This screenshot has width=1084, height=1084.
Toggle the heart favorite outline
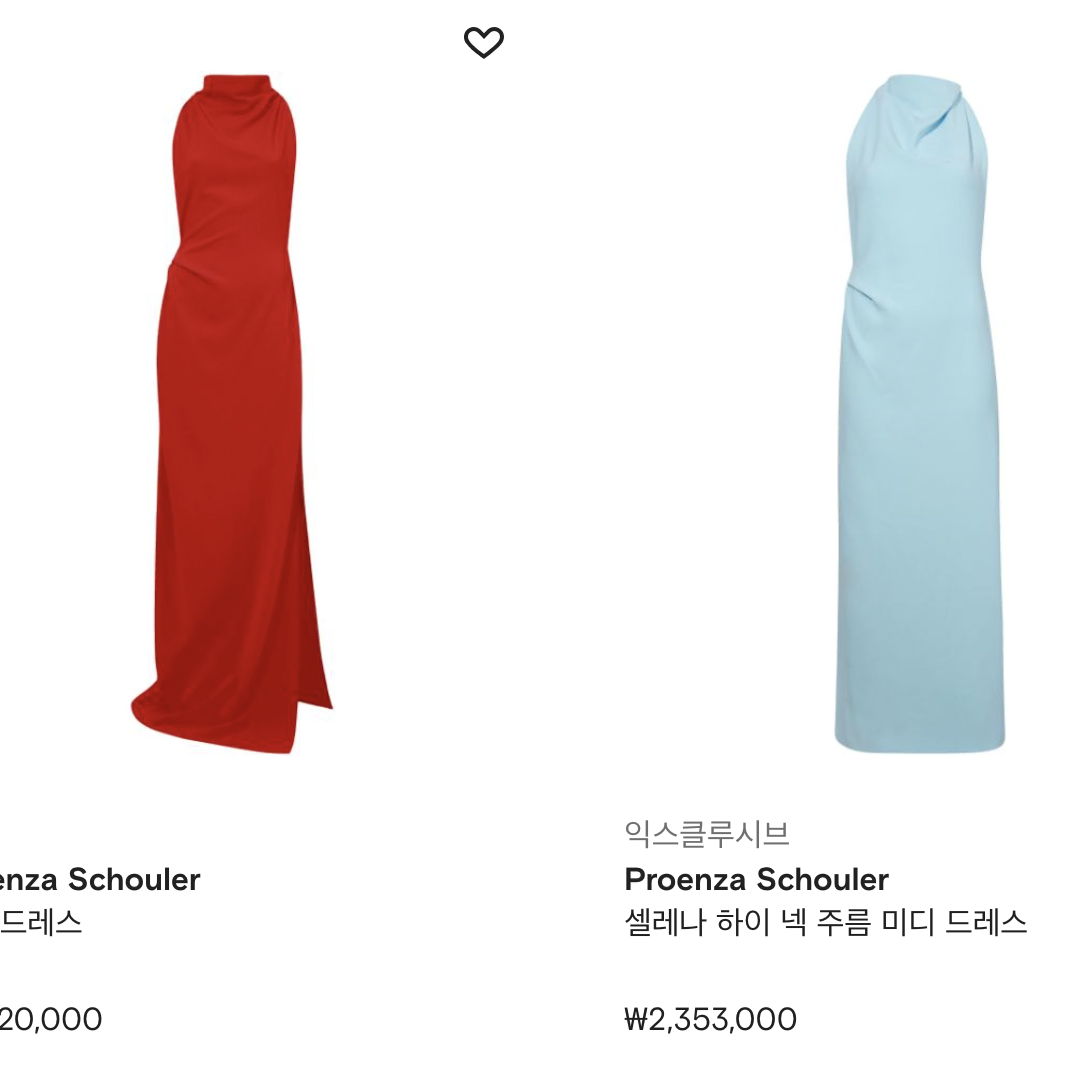point(483,42)
